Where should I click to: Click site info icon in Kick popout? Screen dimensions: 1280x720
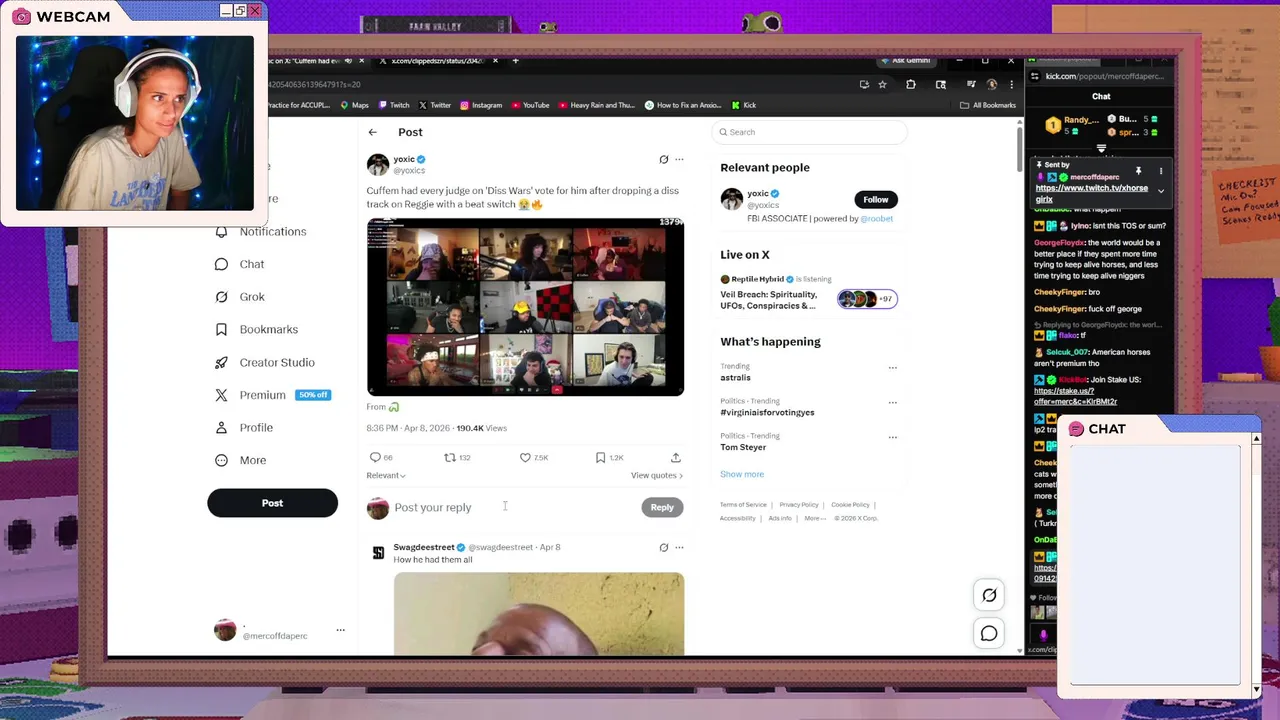click(x=1036, y=76)
